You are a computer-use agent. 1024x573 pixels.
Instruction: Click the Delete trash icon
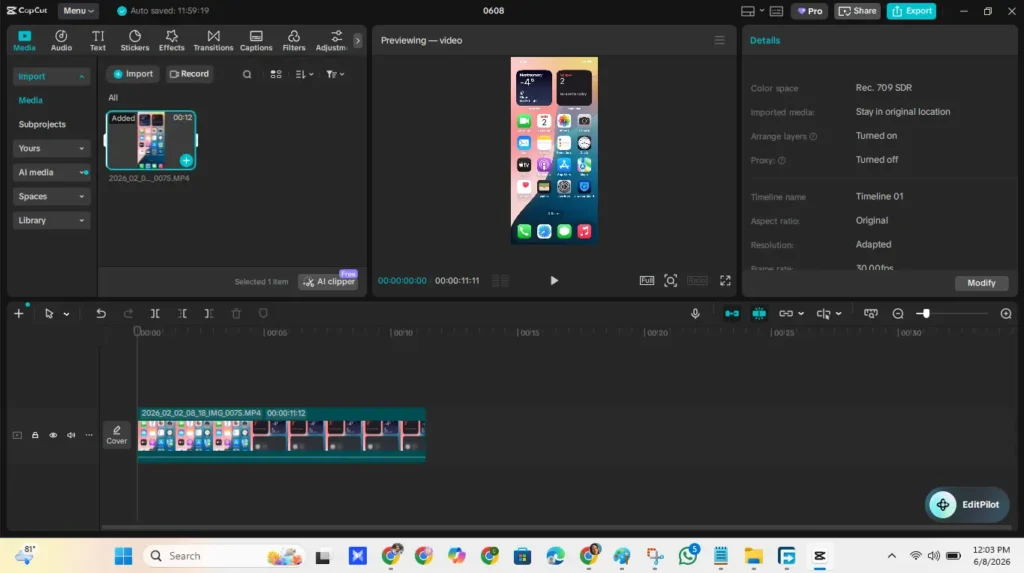coord(236,314)
